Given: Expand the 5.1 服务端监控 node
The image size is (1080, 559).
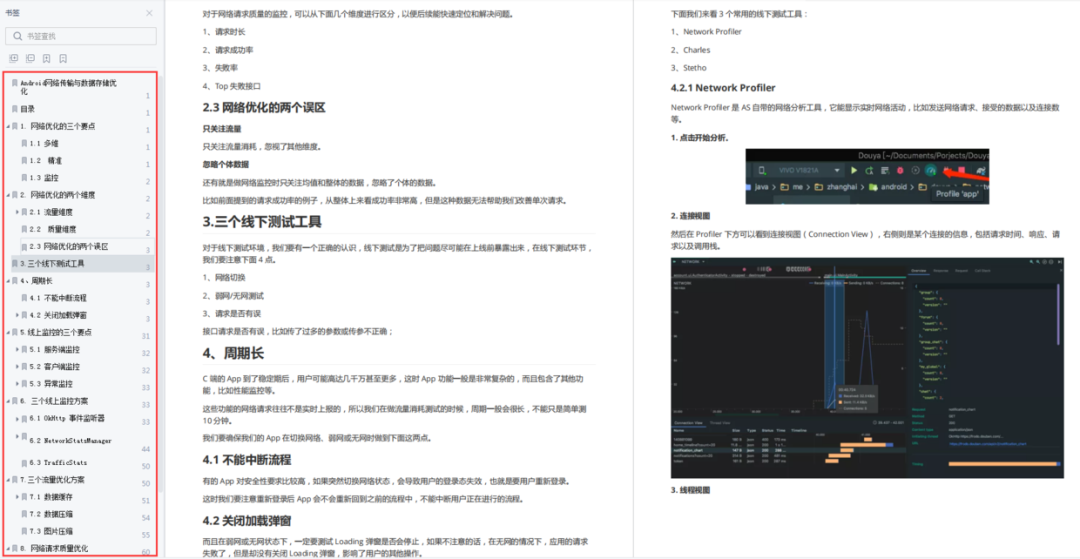Looking at the screenshot, I should click(17, 349).
